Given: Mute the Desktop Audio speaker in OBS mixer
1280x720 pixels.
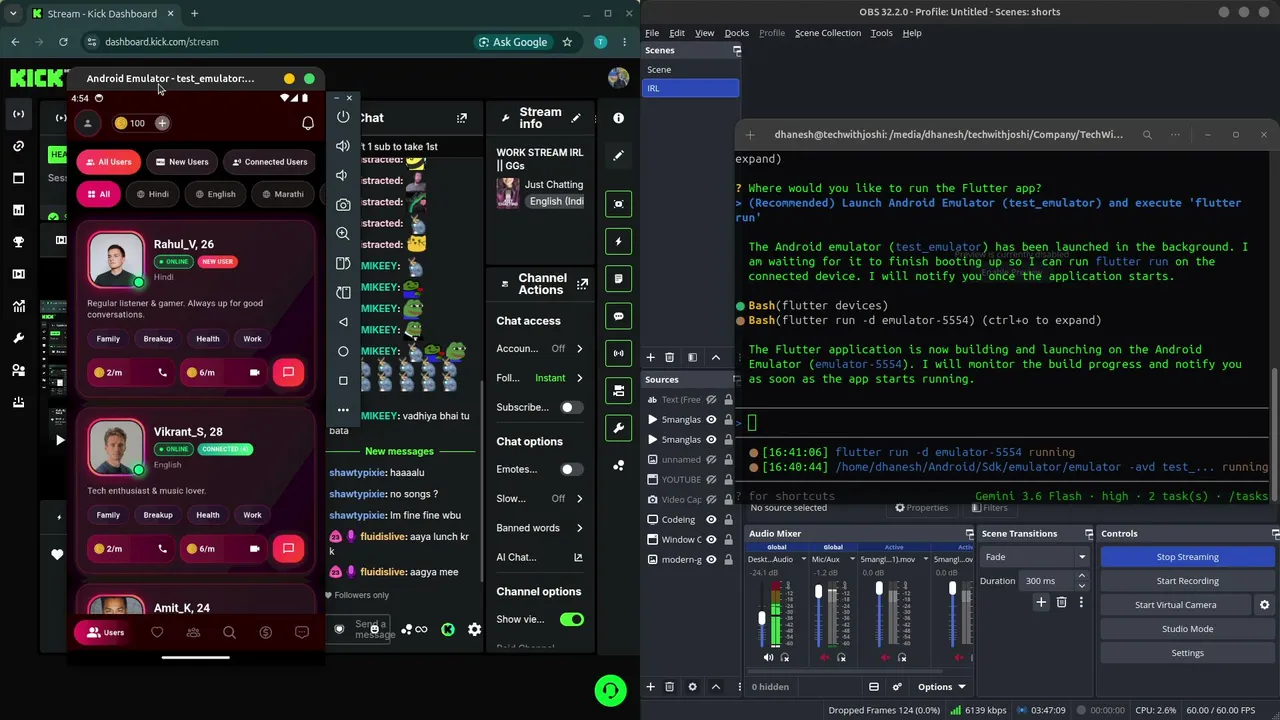Looking at the screenshot, I should pyautogui.click(x=768, y=657).
